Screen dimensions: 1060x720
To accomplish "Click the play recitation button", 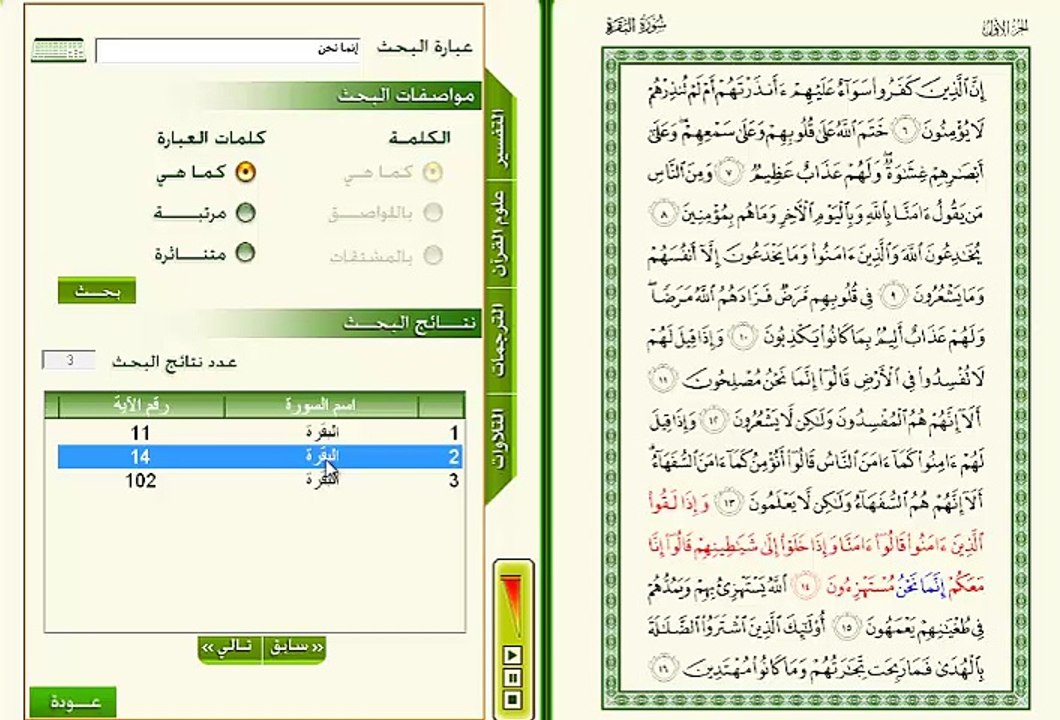I will (x=512, y=655).
